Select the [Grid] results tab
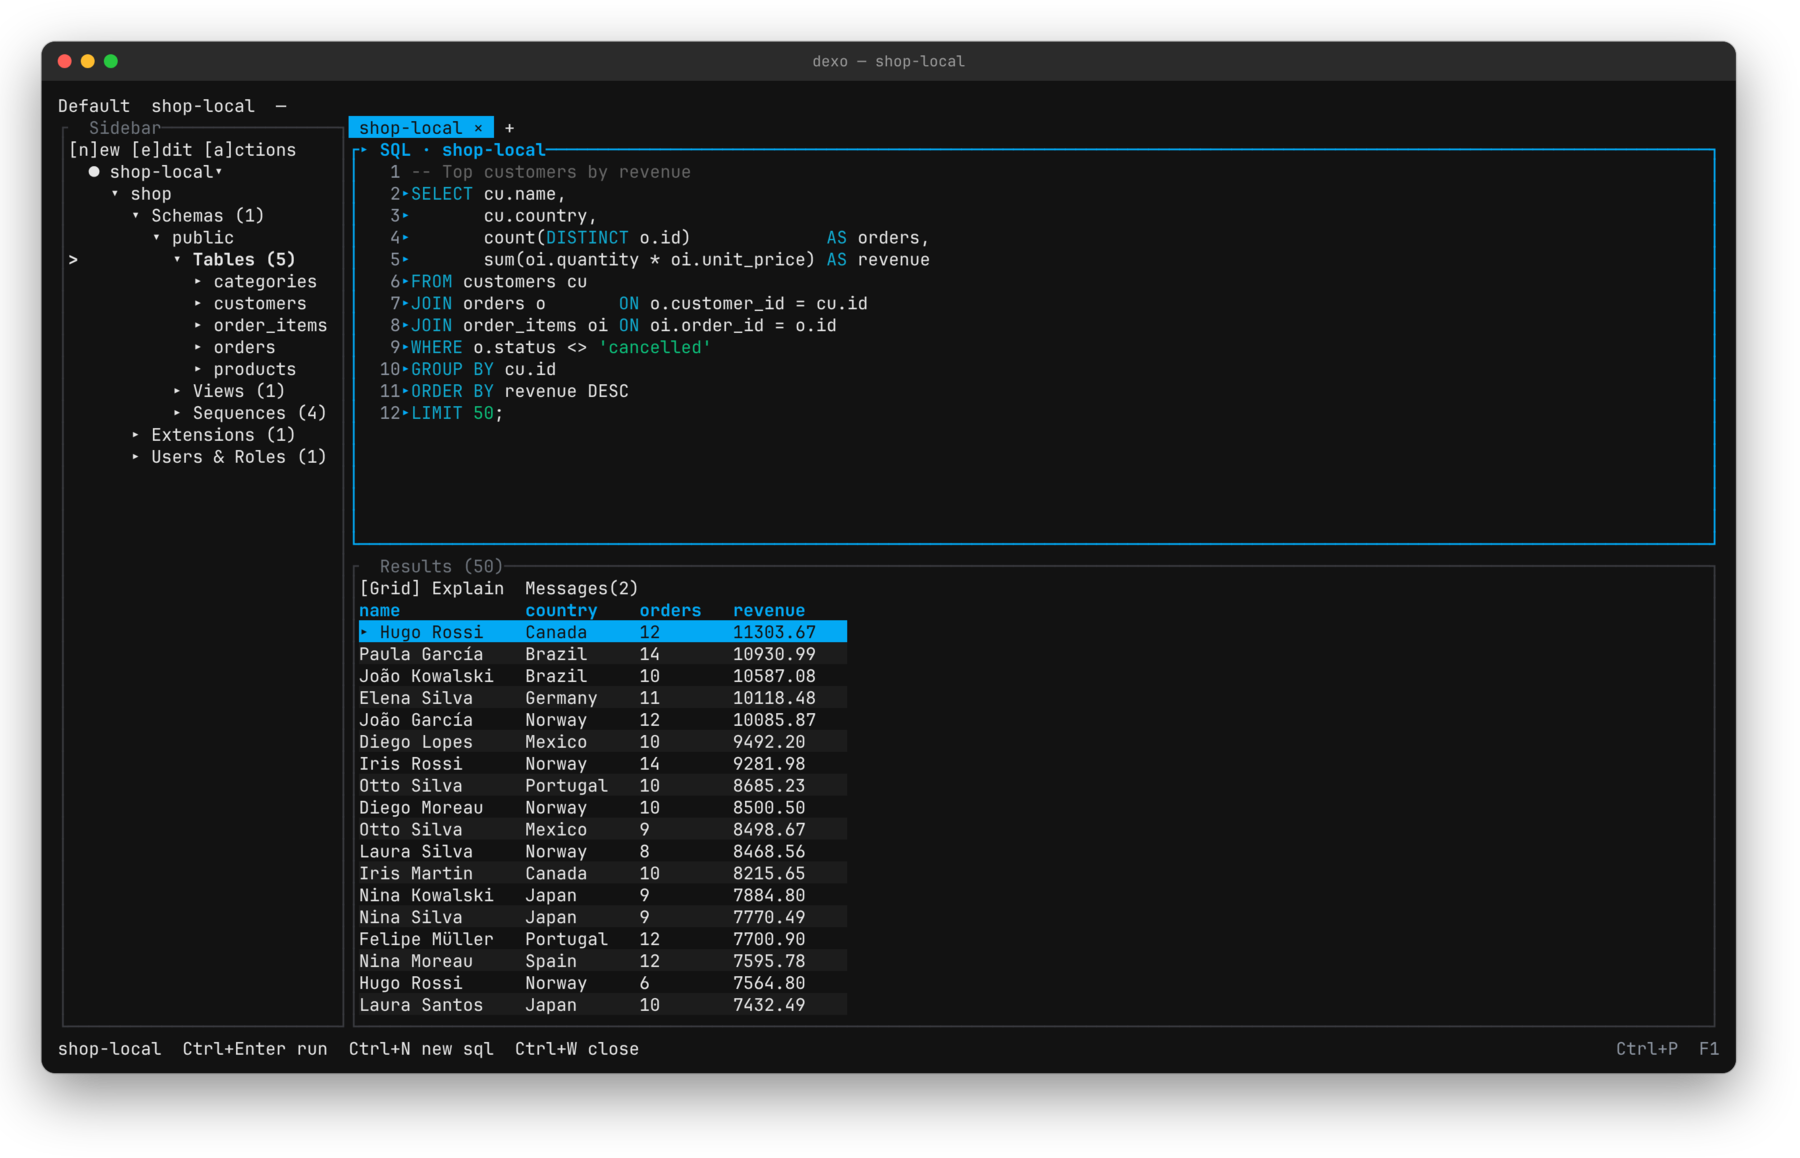Image resolution: width=1800 pixels, height=1158 pixels. pos(390,589)
